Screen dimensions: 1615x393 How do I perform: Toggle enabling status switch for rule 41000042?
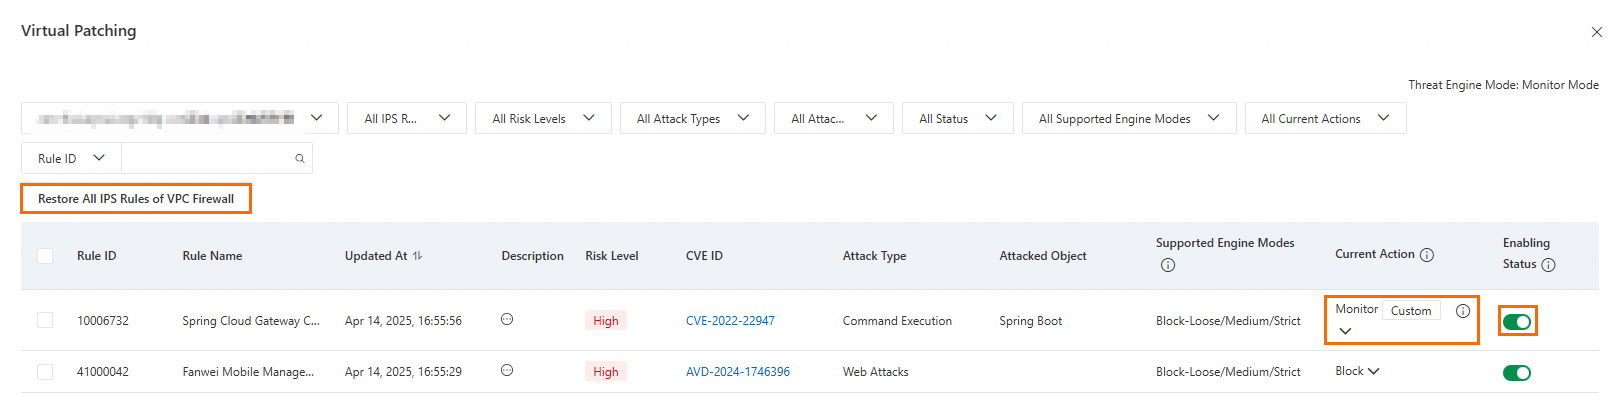1517,373
